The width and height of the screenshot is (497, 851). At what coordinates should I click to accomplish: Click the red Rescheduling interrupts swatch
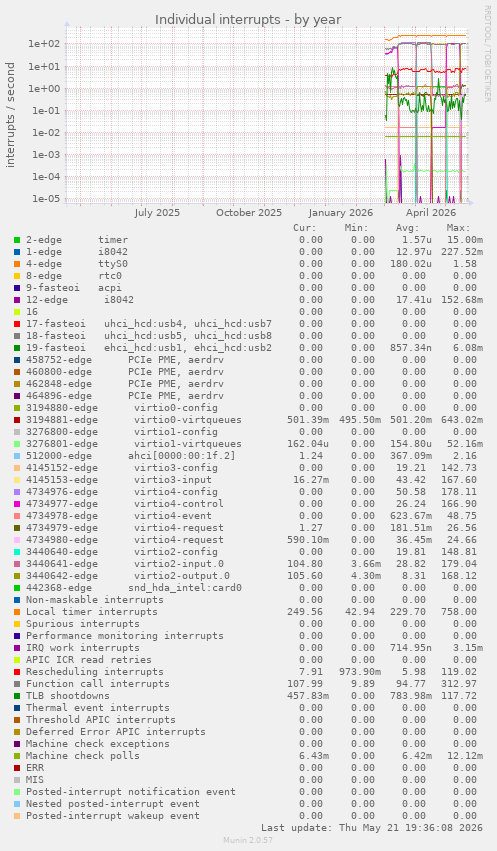click(17, 672)
